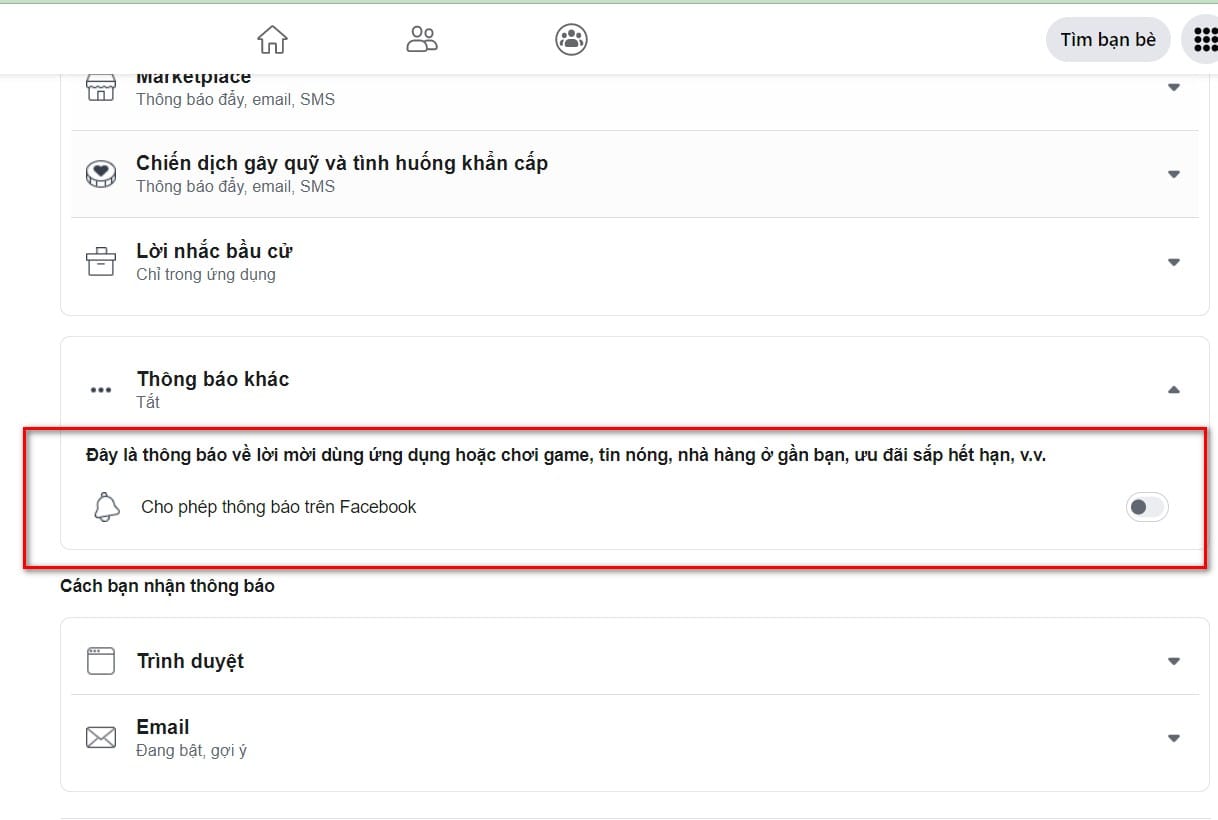Select the Lời nhắc bầu cử title
This screenshot has width=1218, height=820.
pyautogui.click(x=214, y=251)
